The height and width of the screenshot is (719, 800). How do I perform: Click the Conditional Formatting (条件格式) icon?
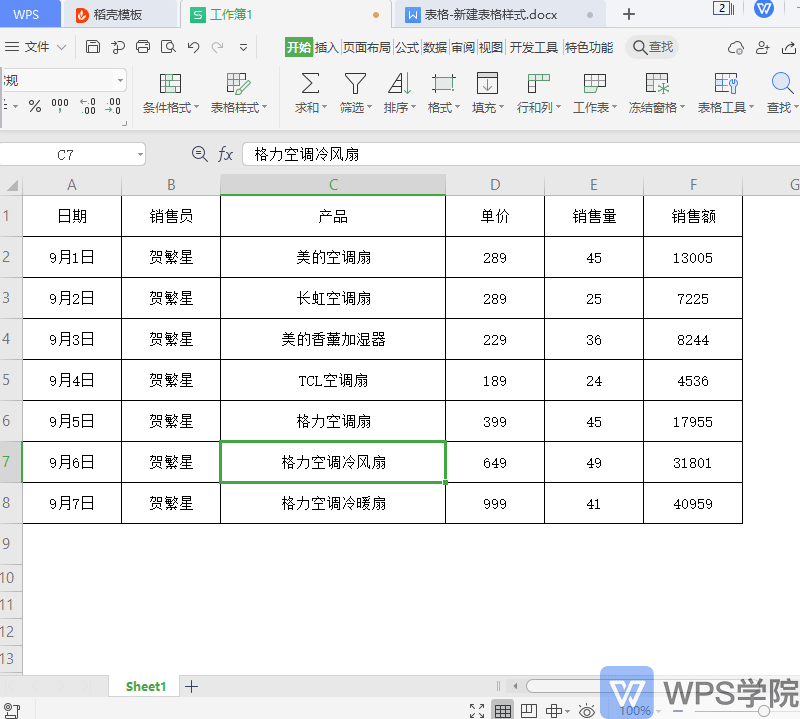tap(170, 84)
